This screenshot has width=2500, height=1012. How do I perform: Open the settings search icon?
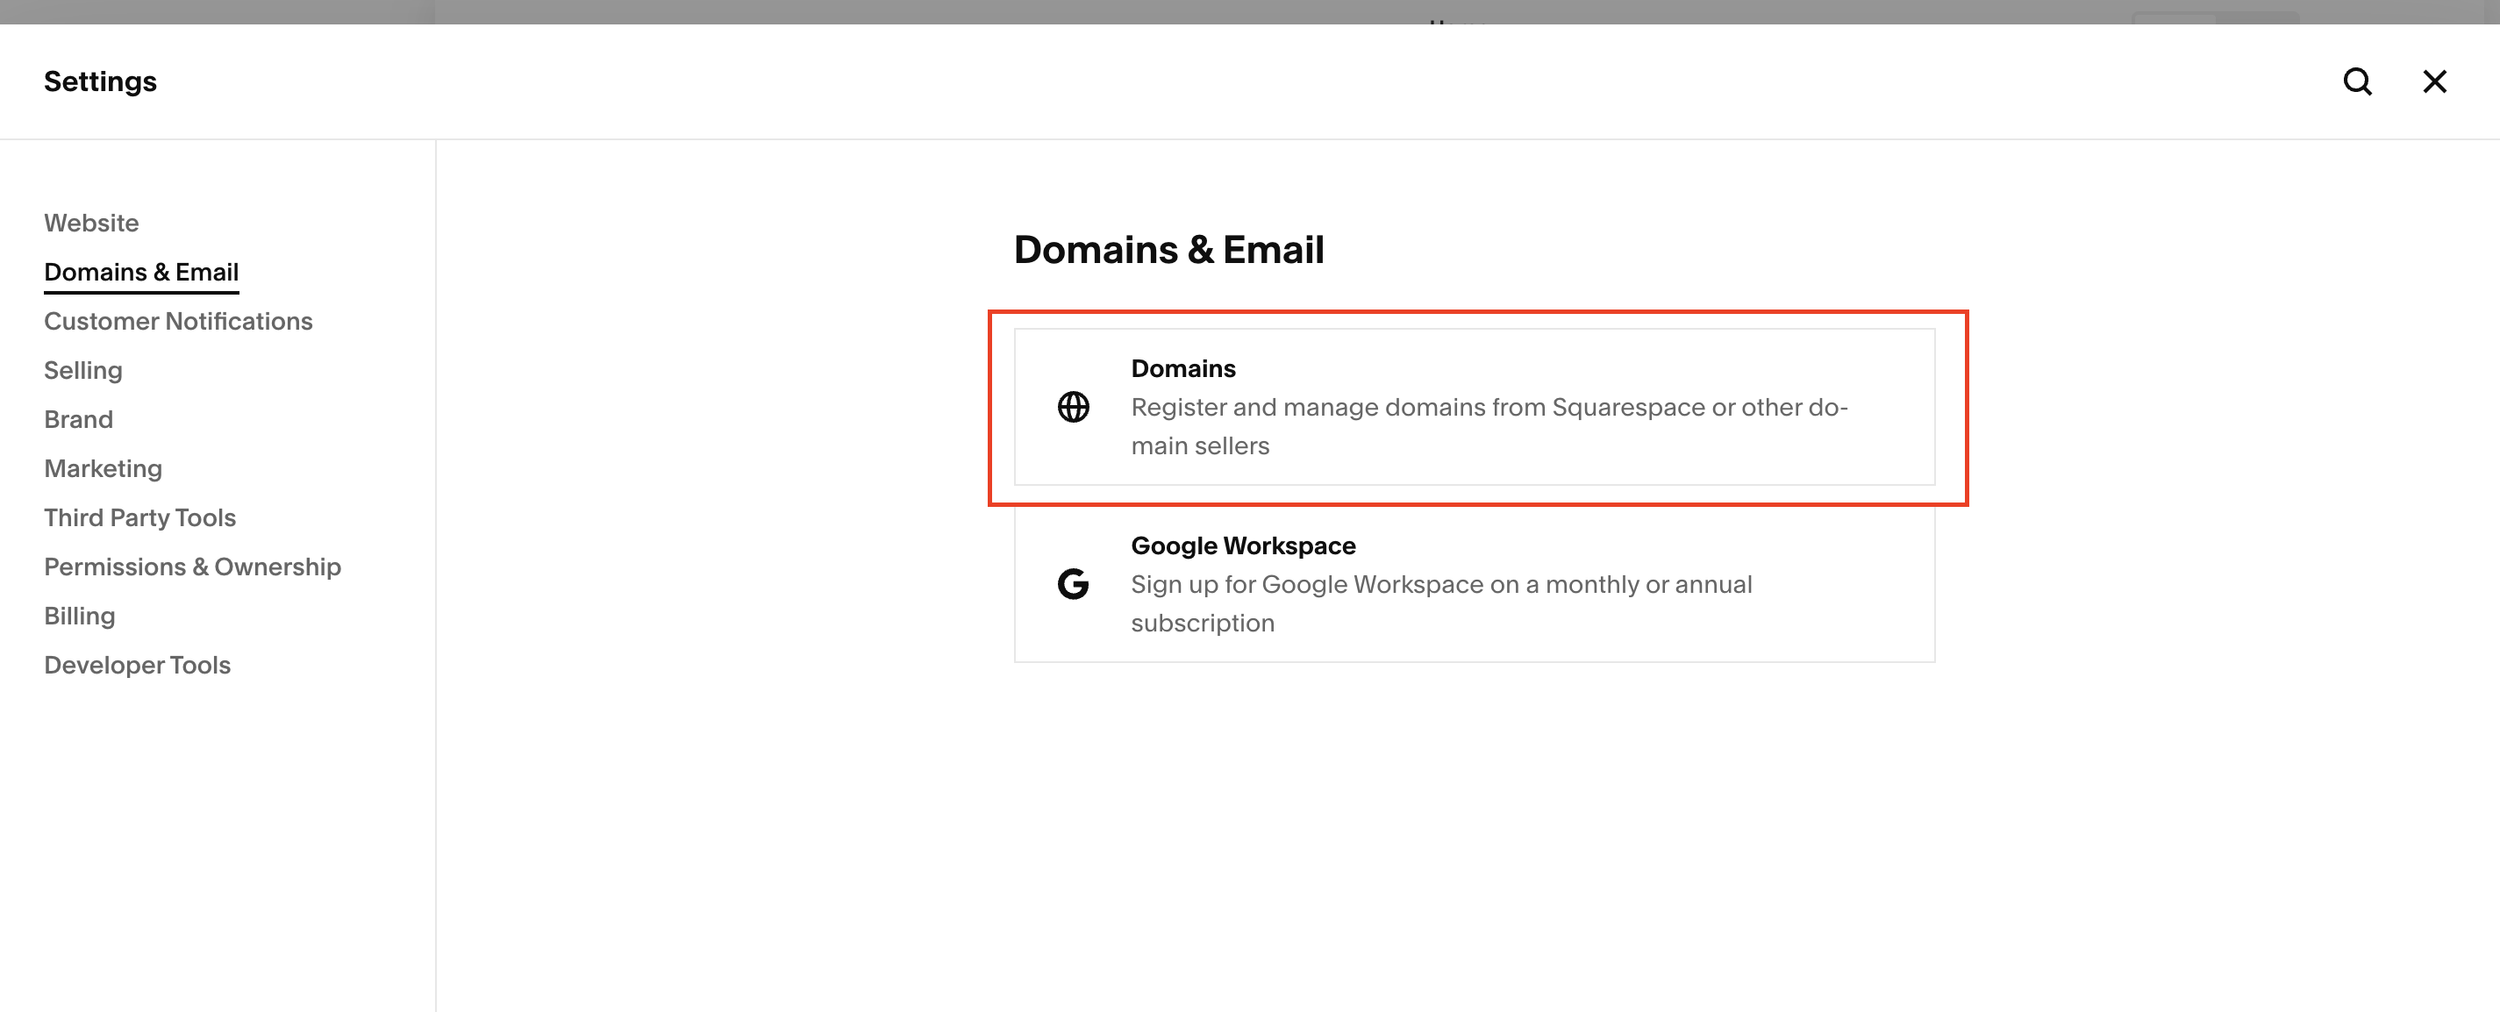2357,82
